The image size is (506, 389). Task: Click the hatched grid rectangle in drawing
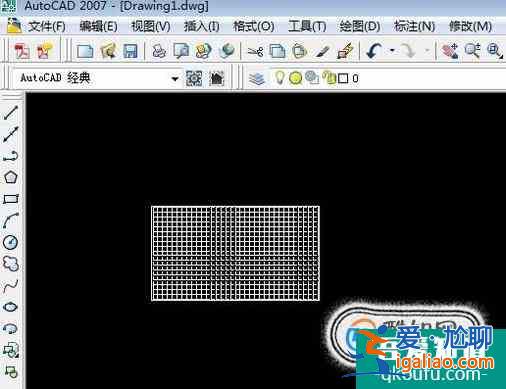click(235, 253)
